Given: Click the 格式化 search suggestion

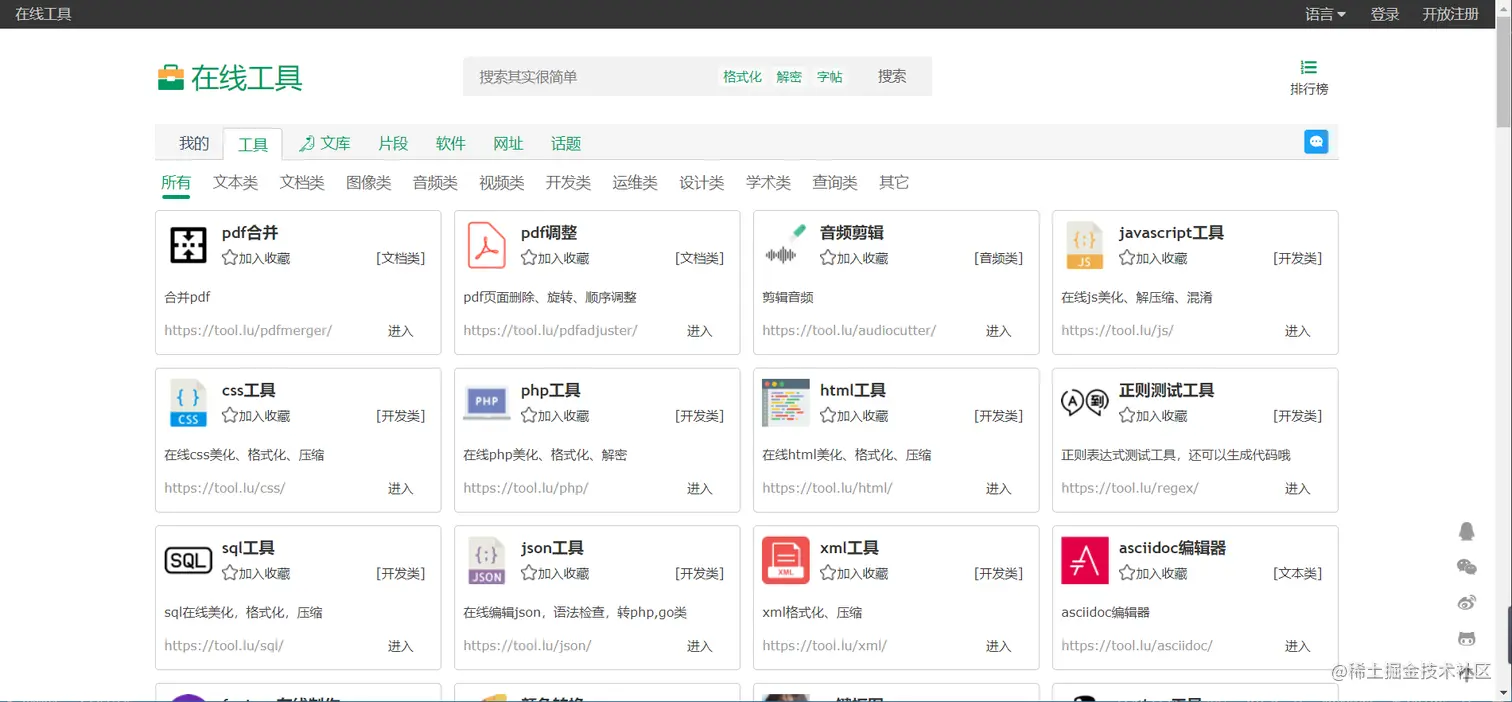Looking at the screenshot, I should tap(742, 77).
